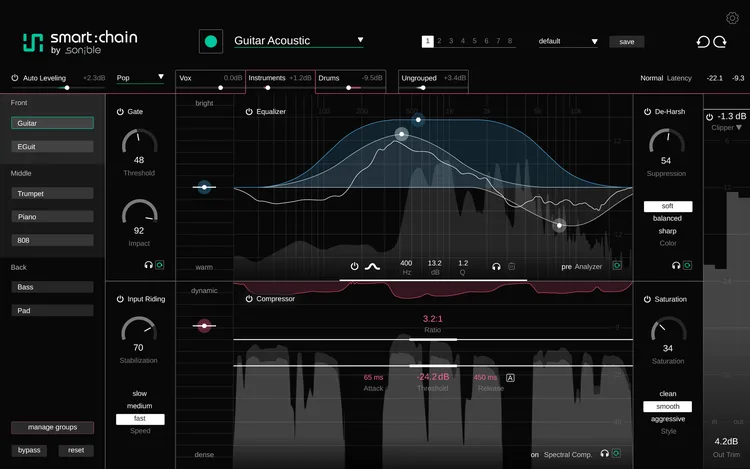Select state slot 5

[x=474, y=41]
